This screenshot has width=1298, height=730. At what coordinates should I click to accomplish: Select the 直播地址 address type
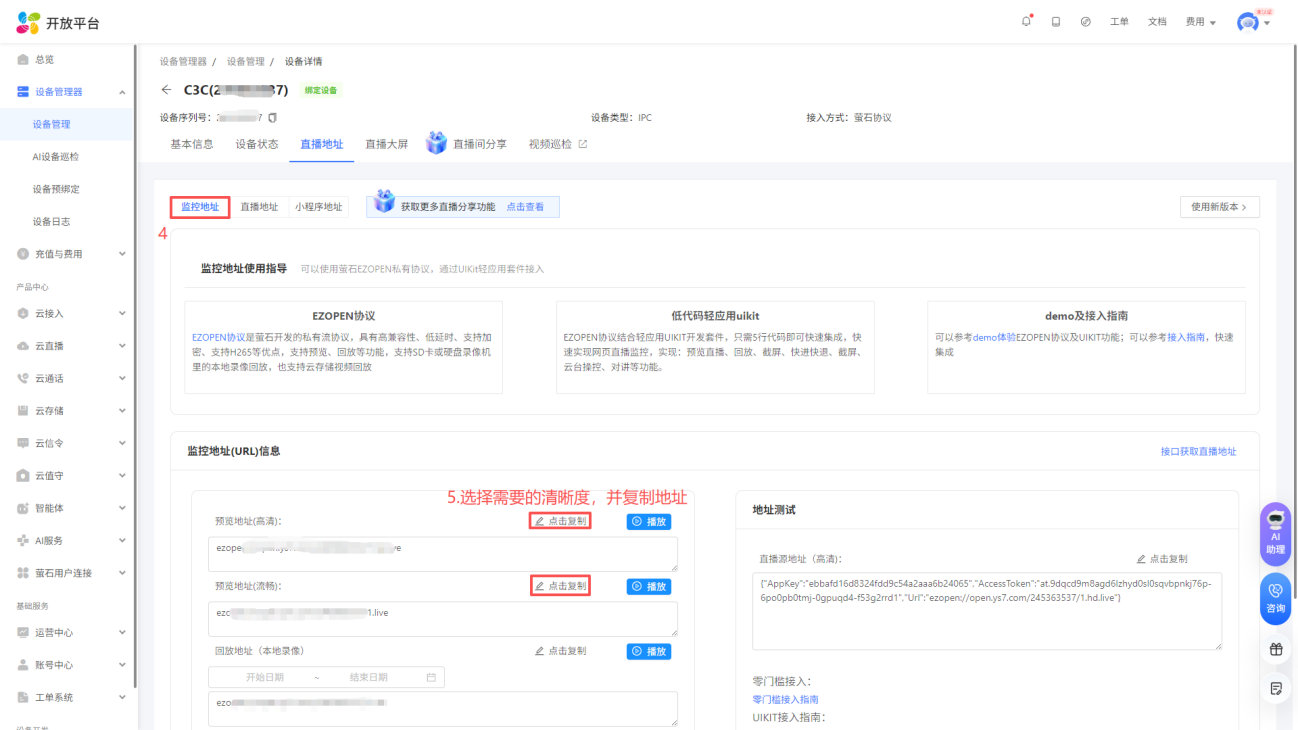(x=259, y=207)
